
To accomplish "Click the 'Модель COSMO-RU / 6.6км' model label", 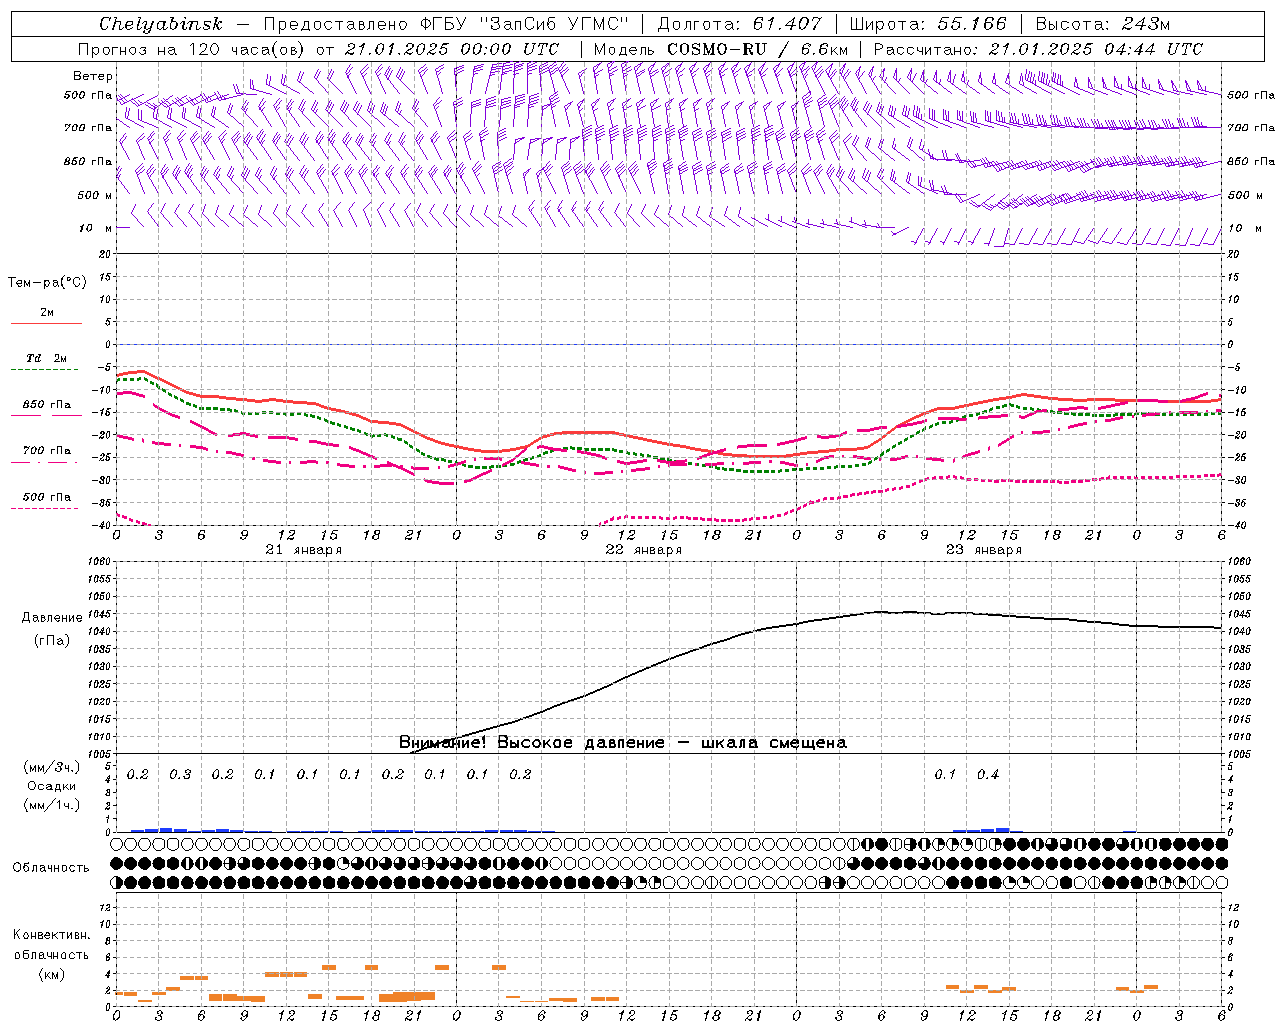I will (x=720, y=49).
